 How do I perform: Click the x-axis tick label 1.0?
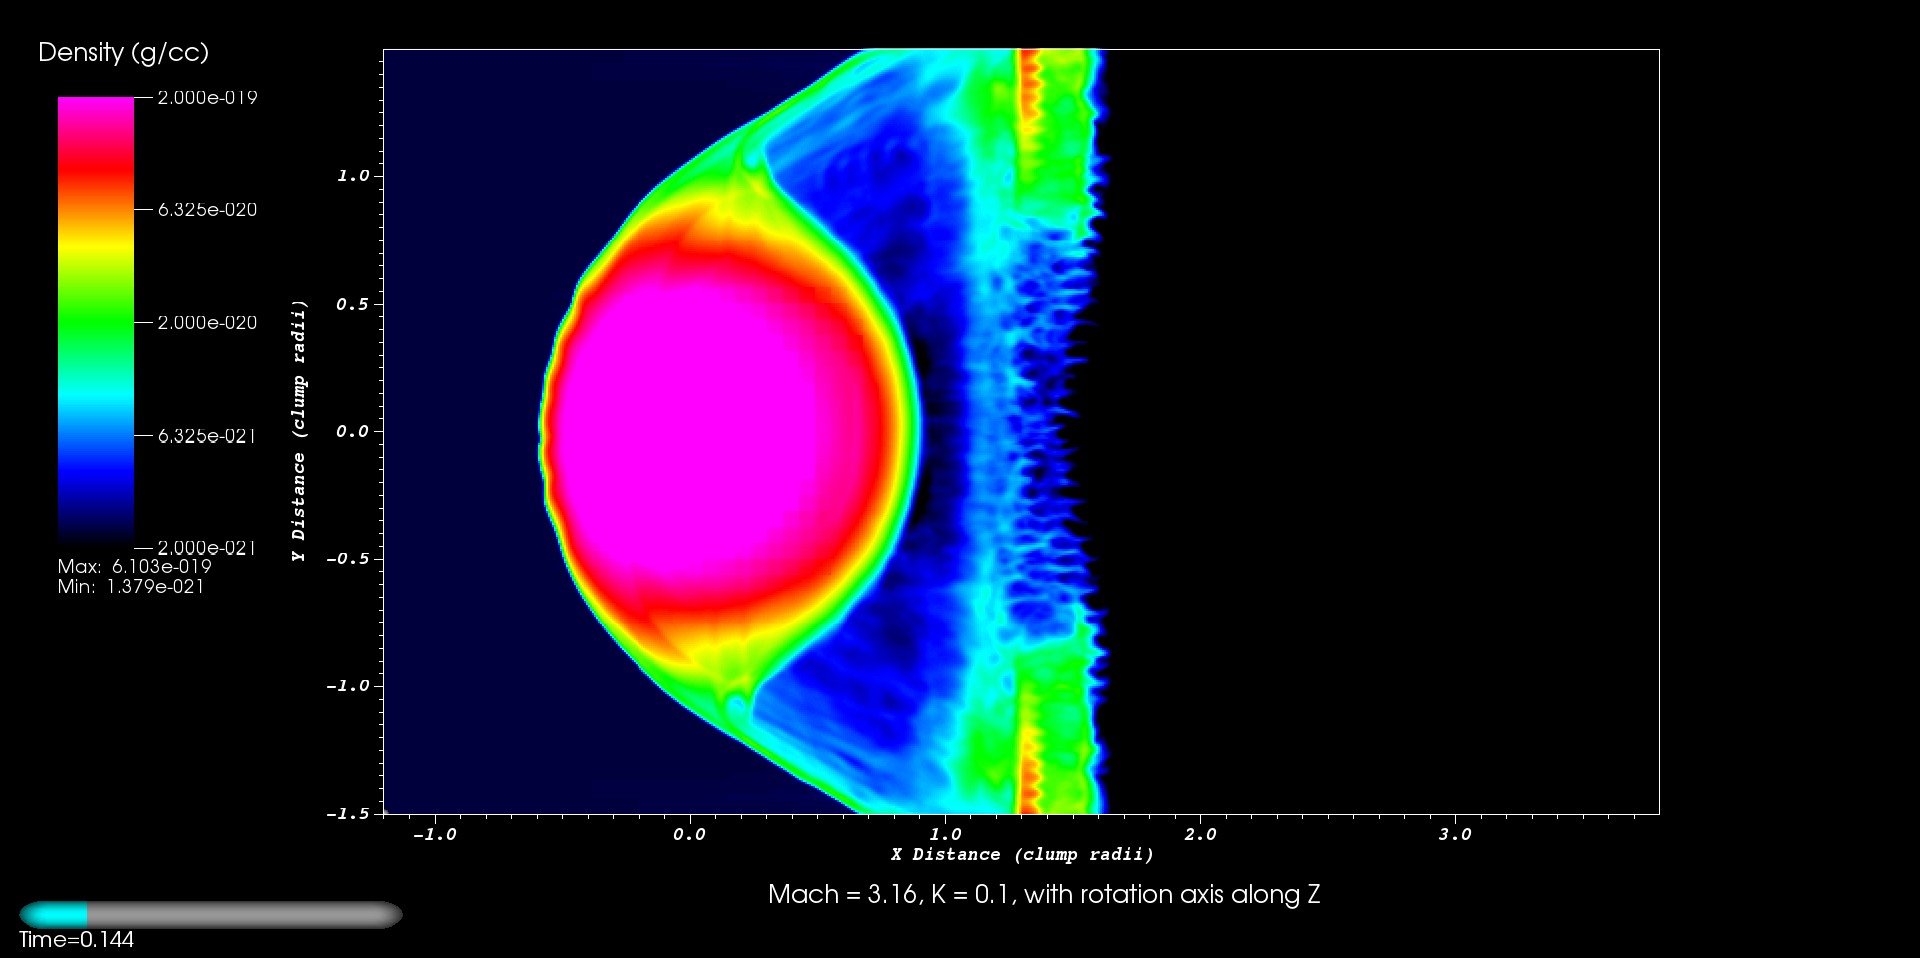tap(945, 835)
